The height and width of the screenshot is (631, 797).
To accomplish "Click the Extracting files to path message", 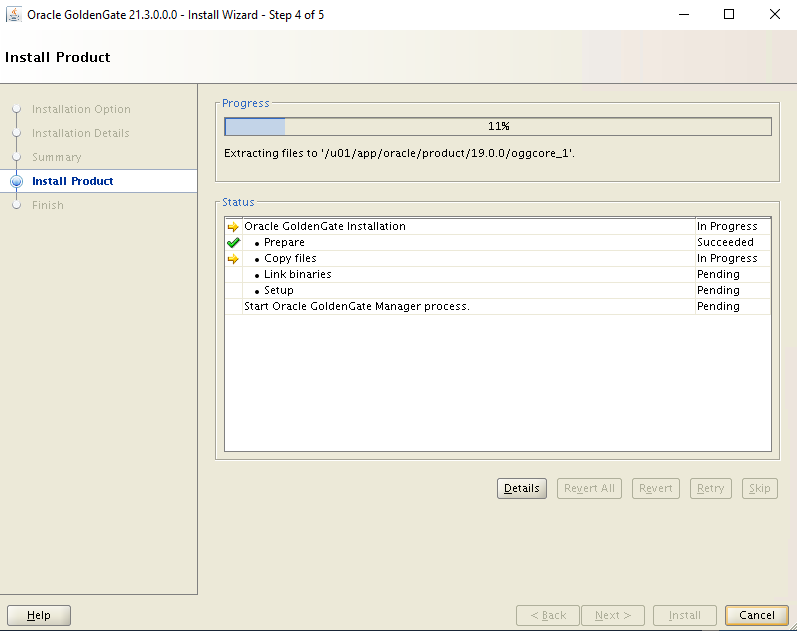I will click(399, 153).
